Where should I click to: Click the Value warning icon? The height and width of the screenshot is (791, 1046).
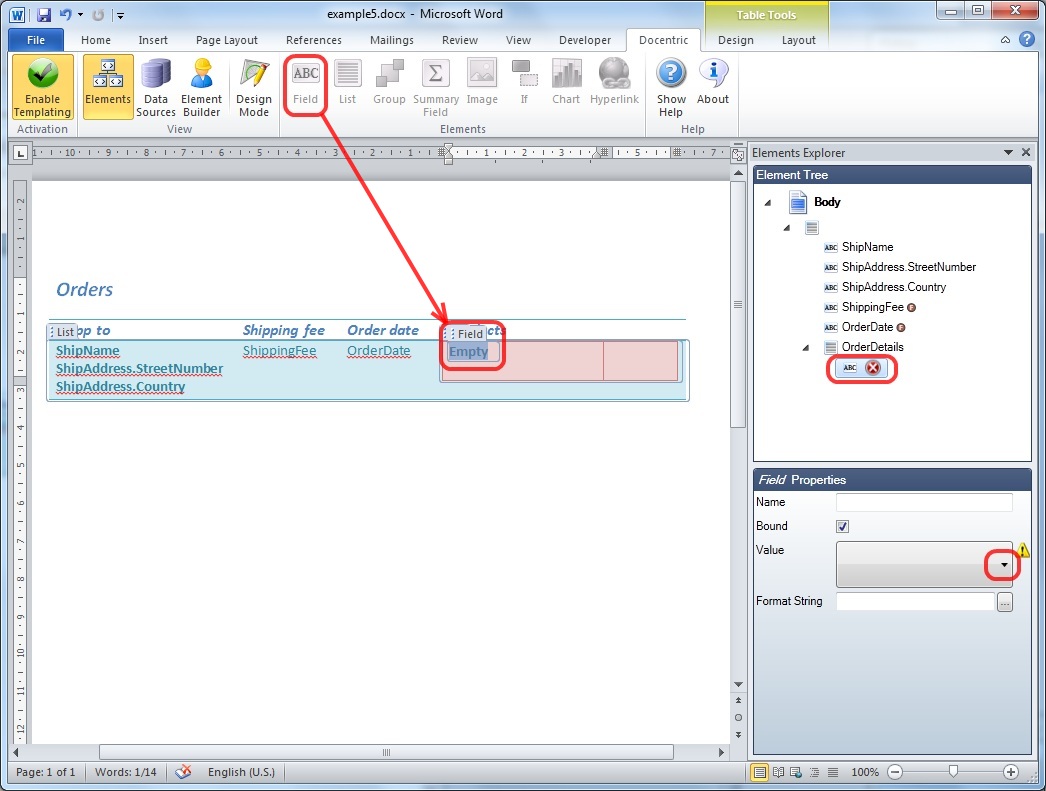click(1023, 550)
